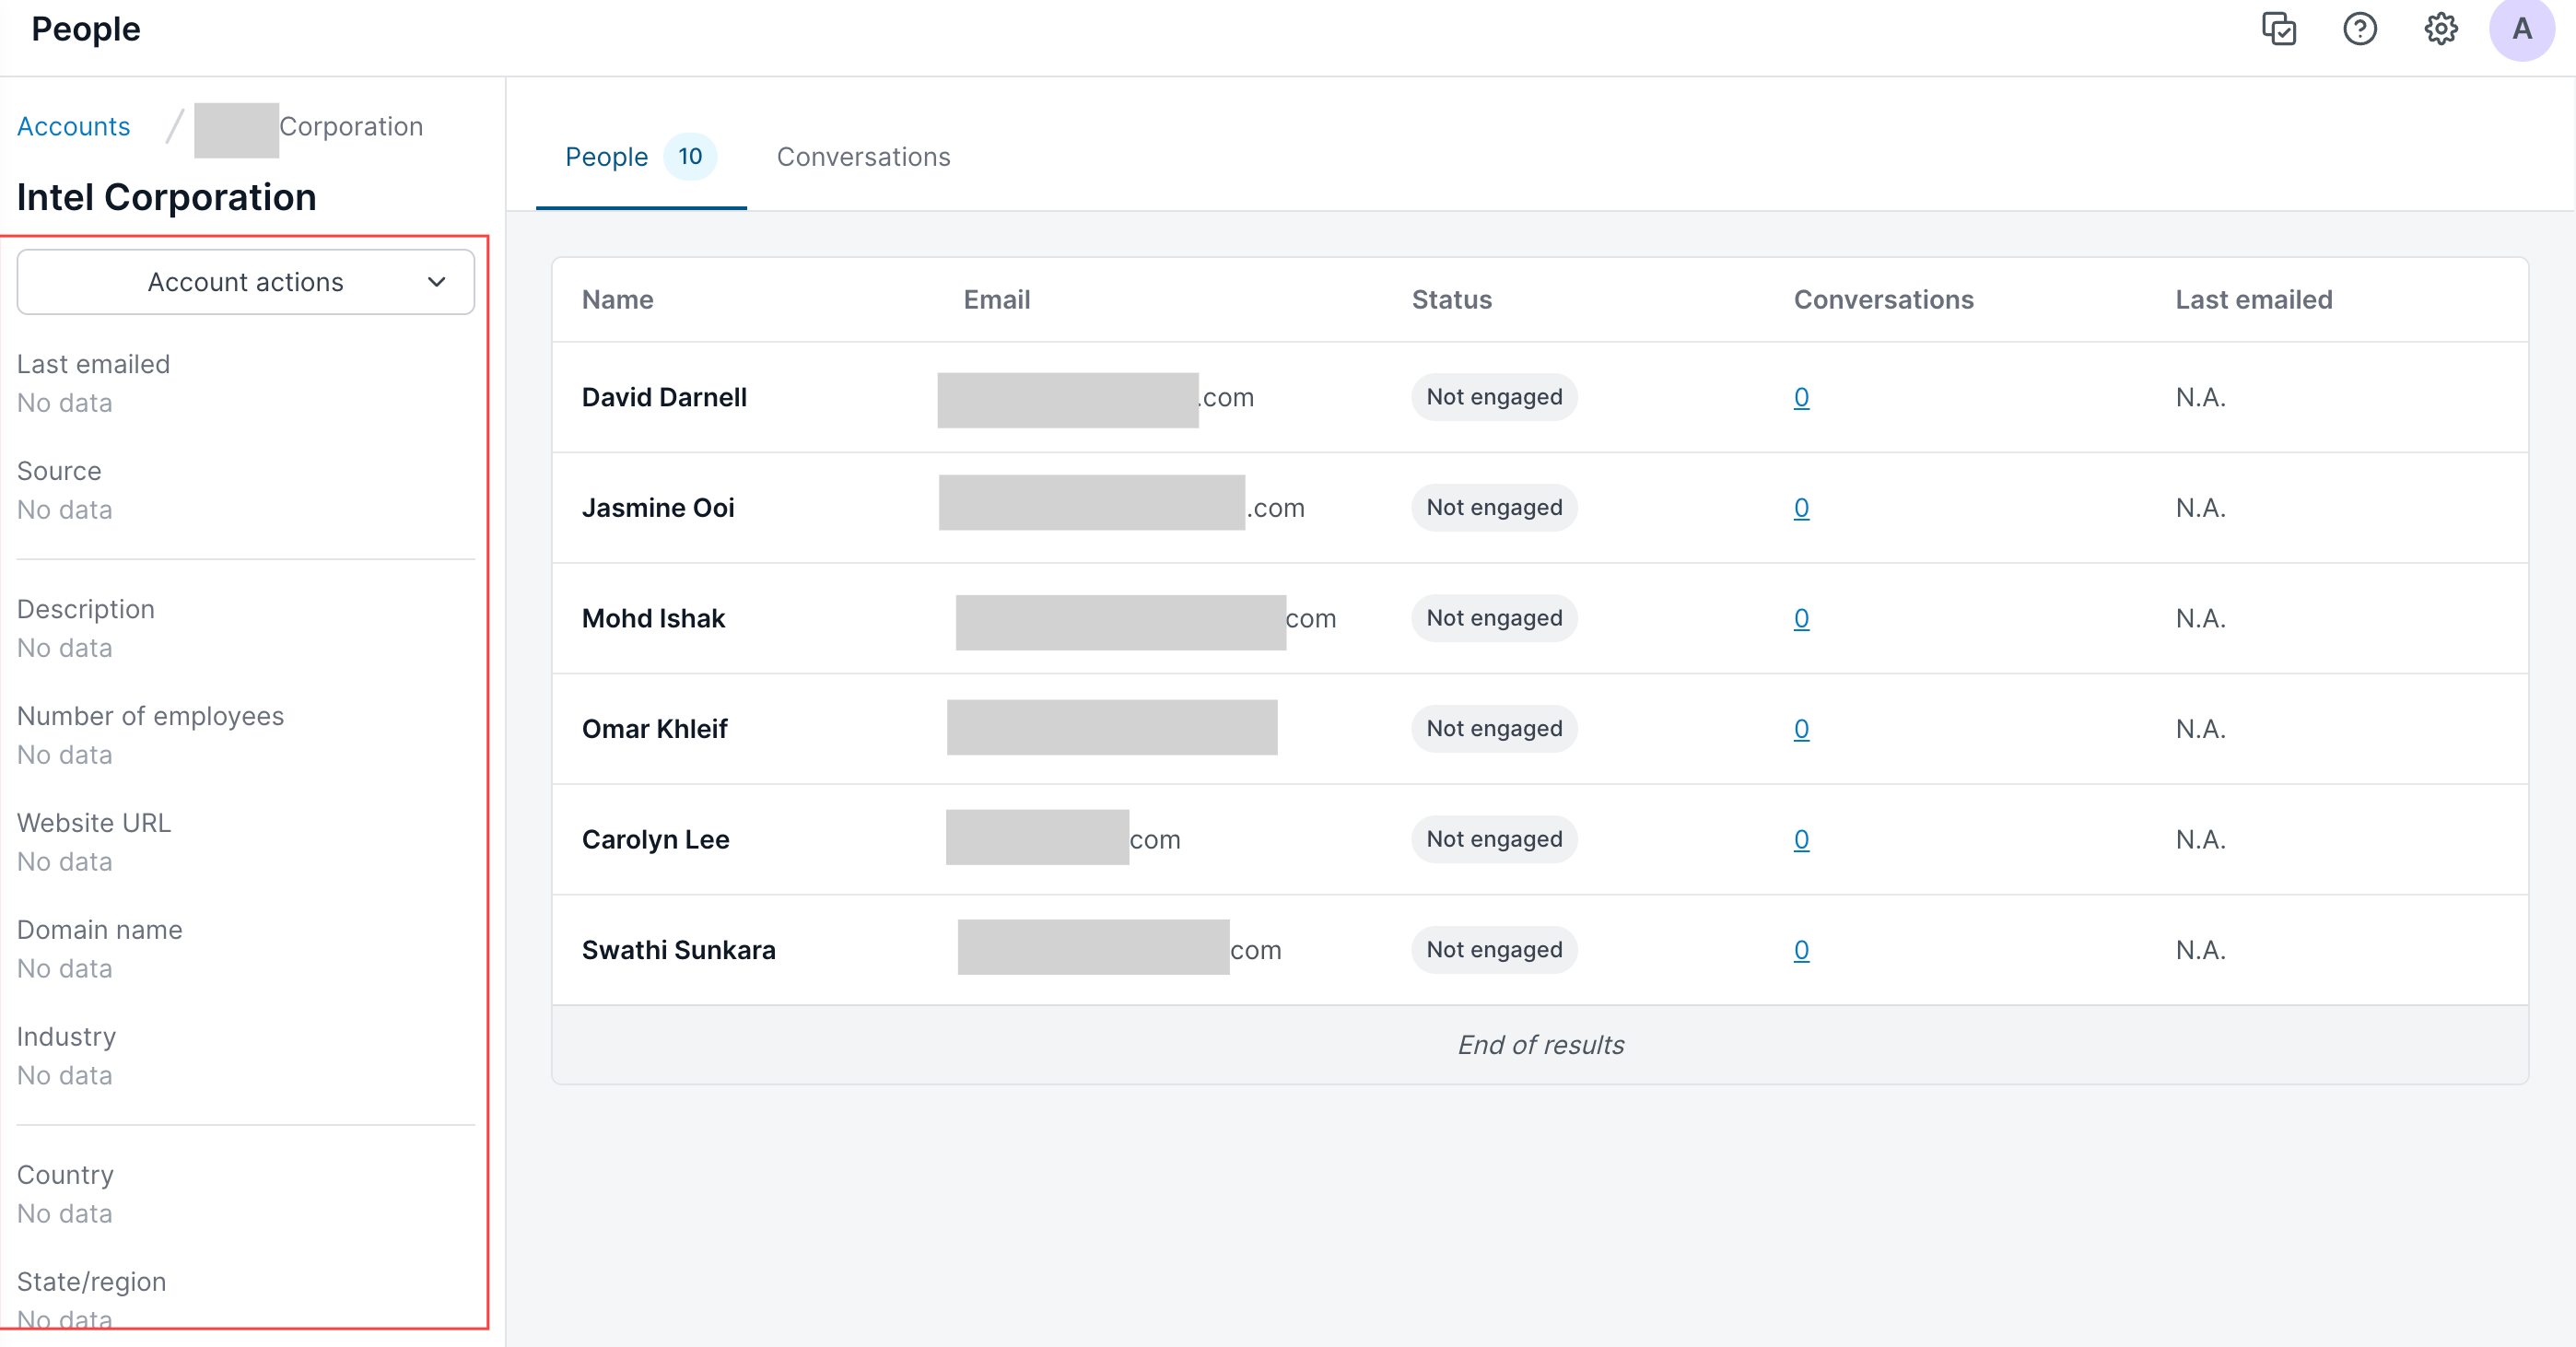Click the People page title
The image size is (2576, 1347).
(x=86, y=30)
